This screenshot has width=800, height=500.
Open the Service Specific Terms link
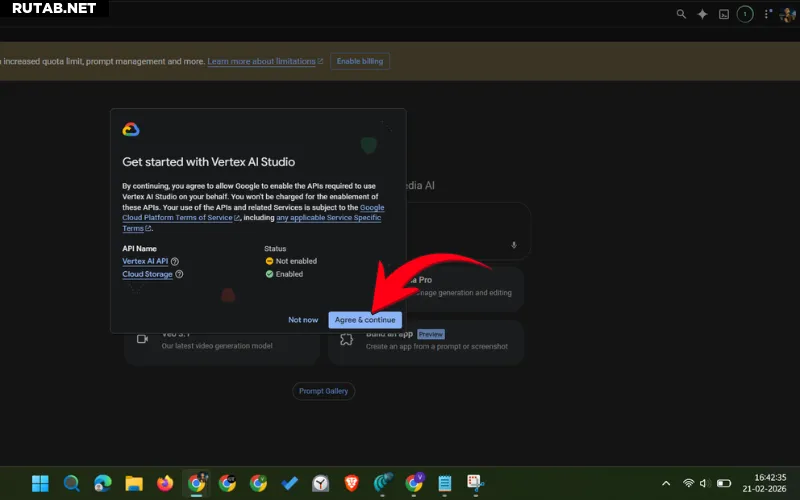[328, 217]
